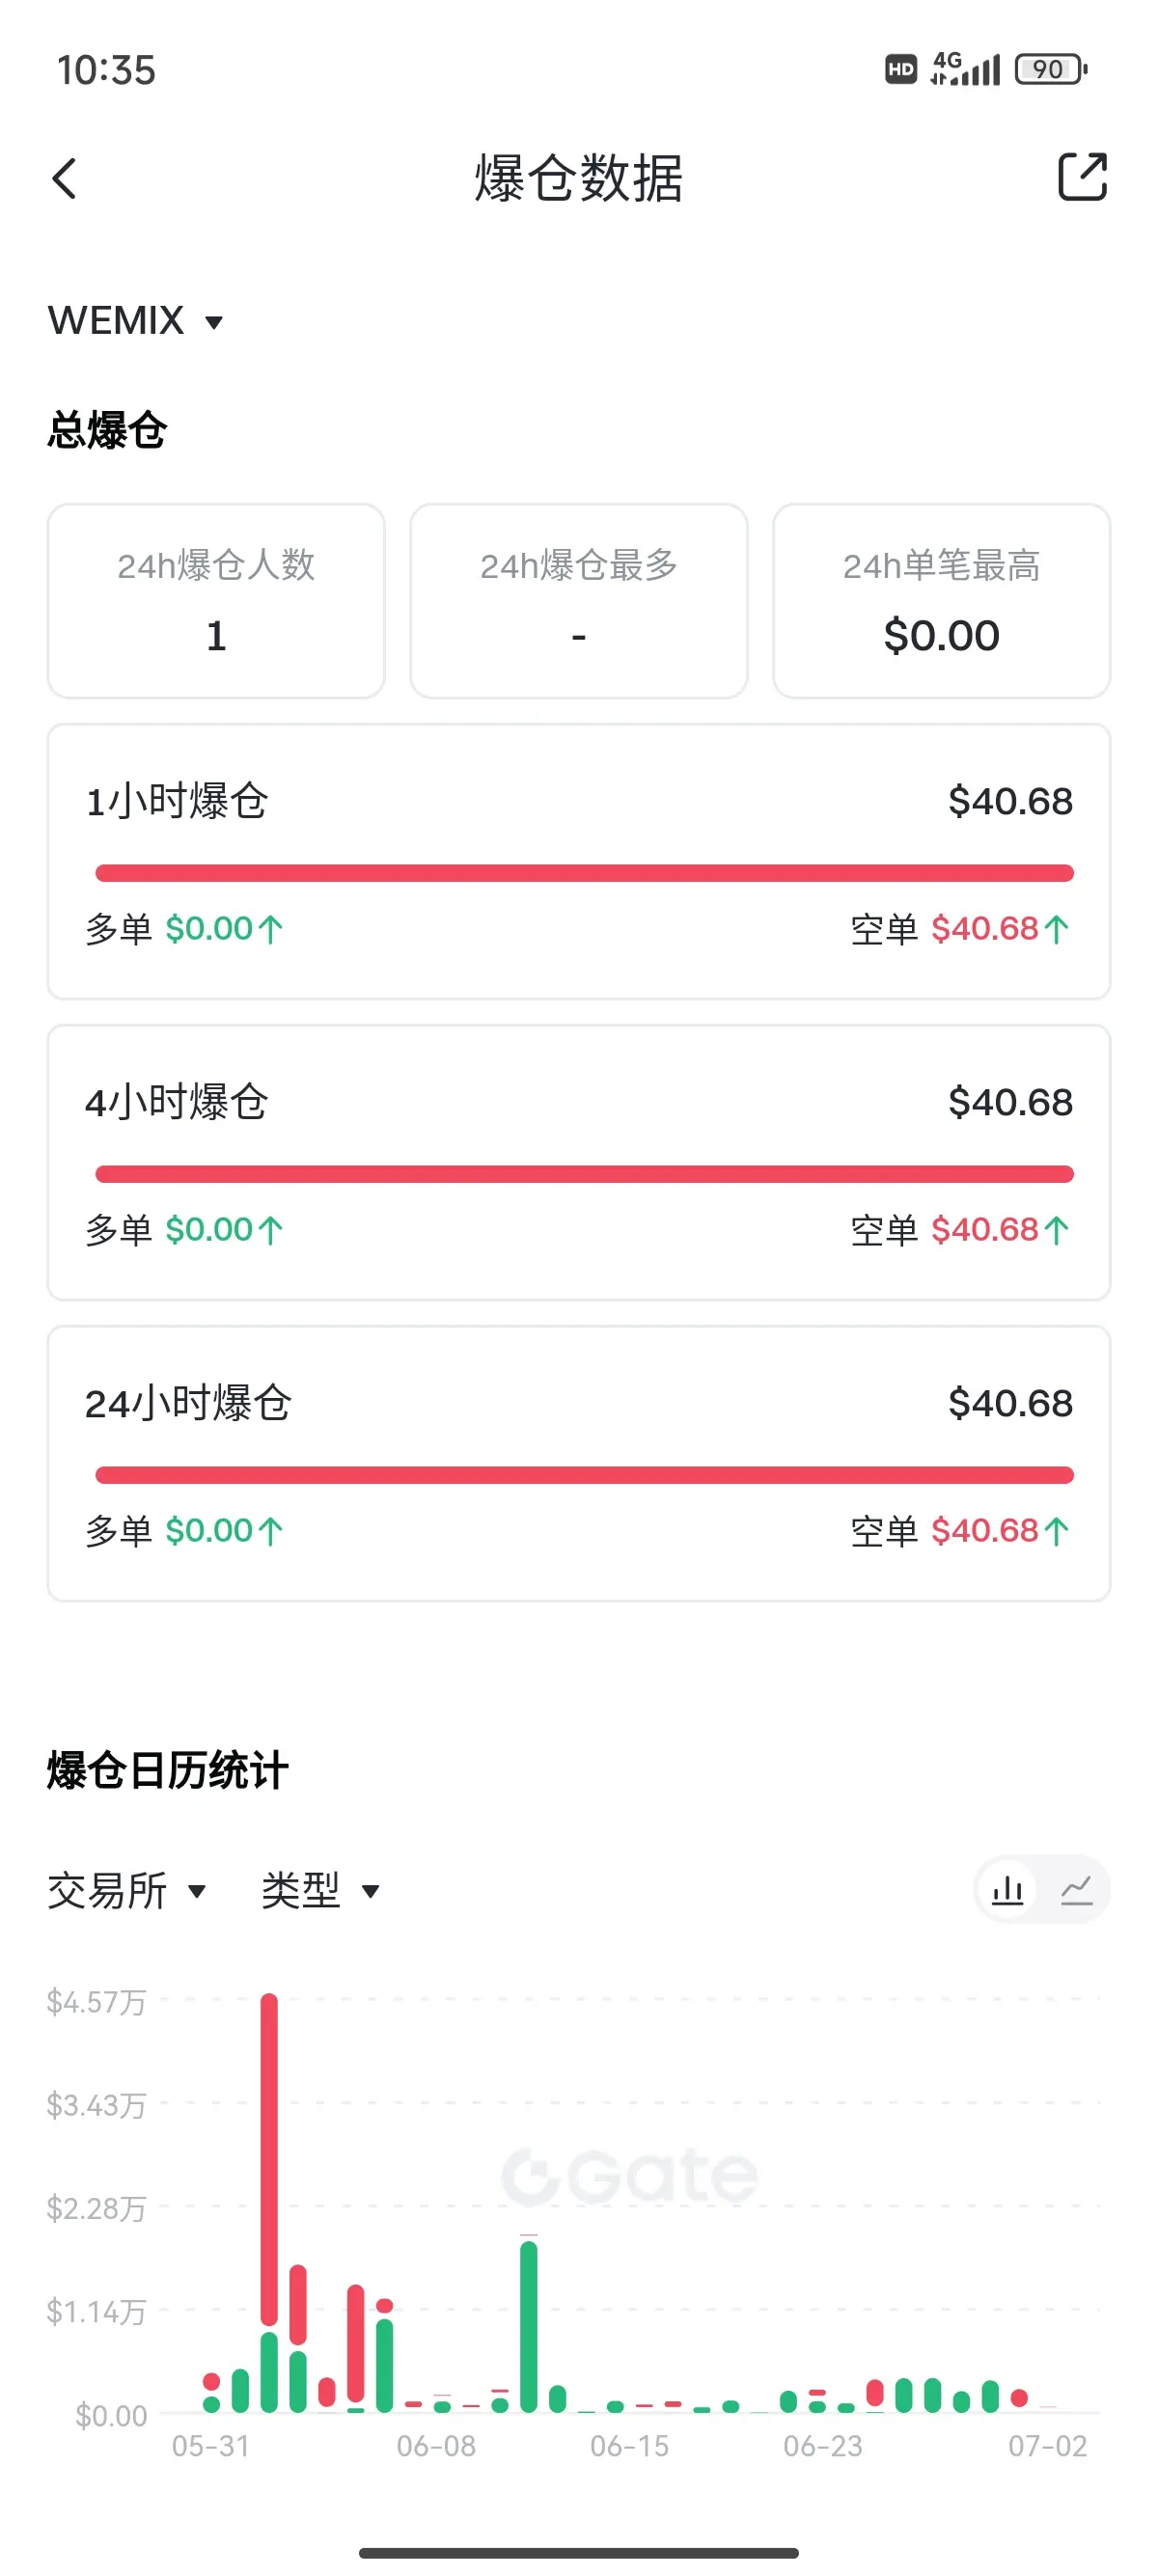The image size is (1158, 2576).
Task: Tap the 24h爆仓最多 card
Action: point(579,601)
